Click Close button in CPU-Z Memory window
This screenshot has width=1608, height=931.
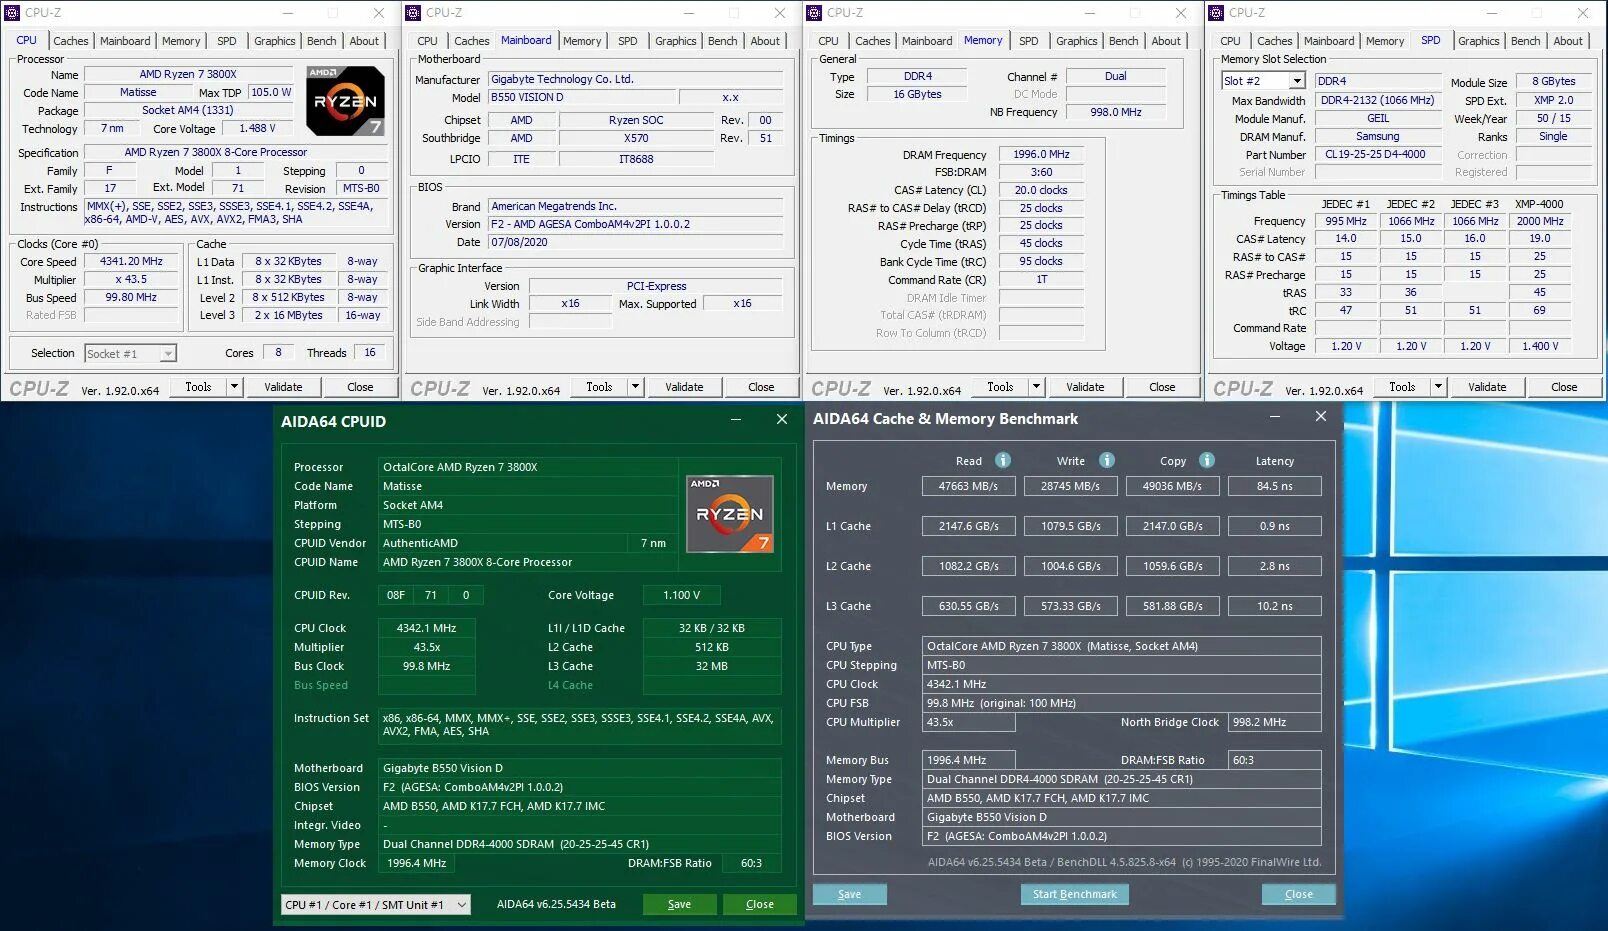click(1162, 387)
